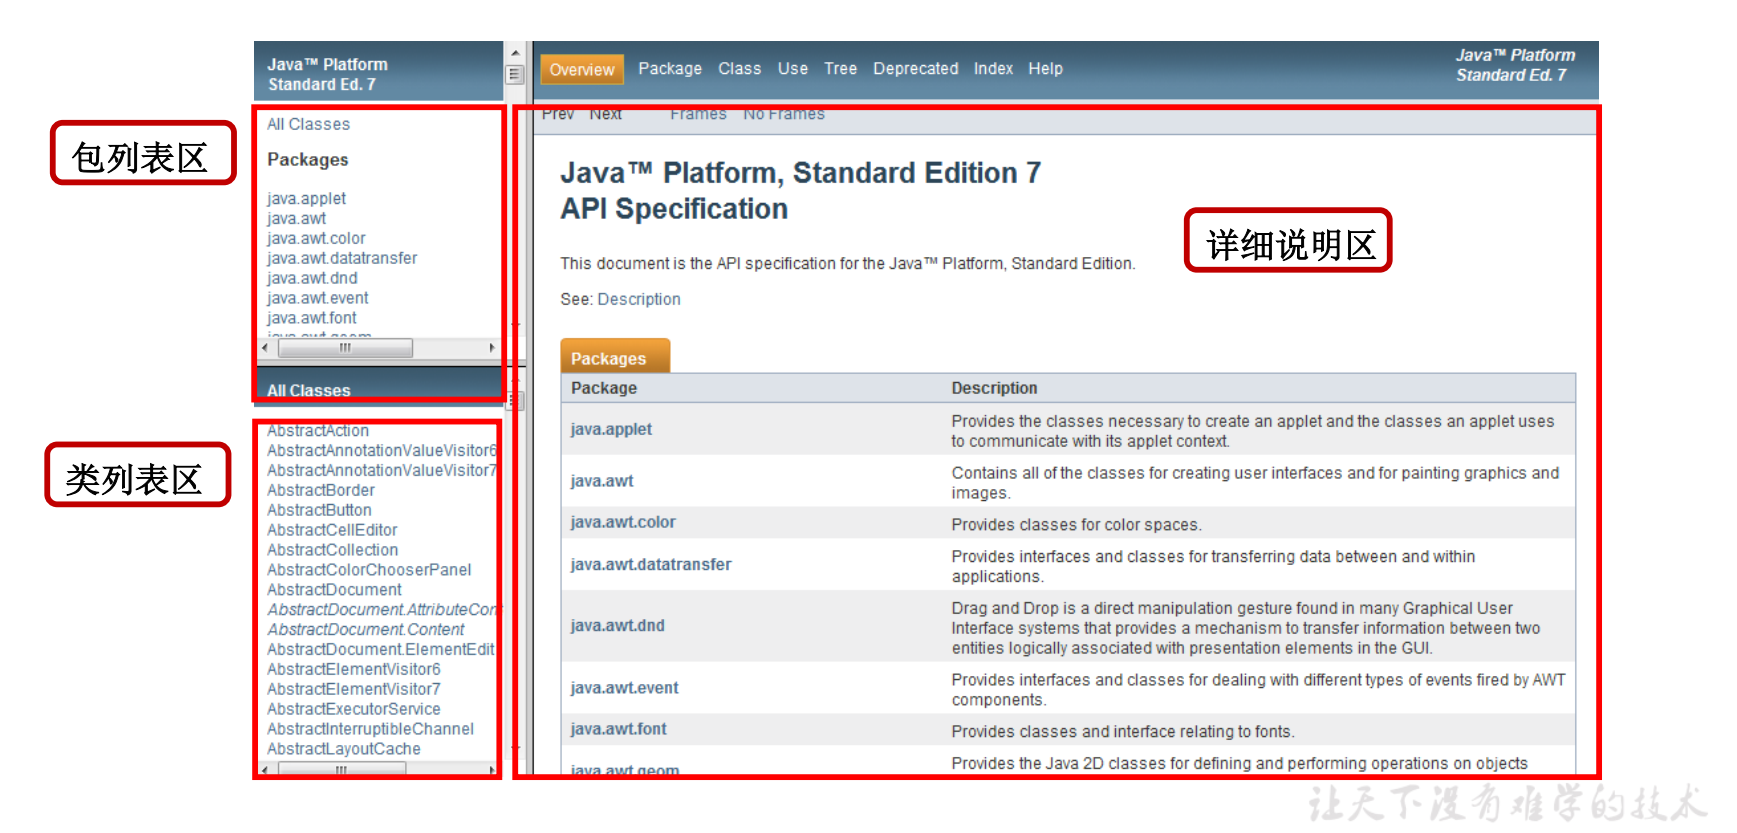Click packages frame vertical scroll up arrow
This screenshot has width=1737, height=833.
(x=516, y=53)
